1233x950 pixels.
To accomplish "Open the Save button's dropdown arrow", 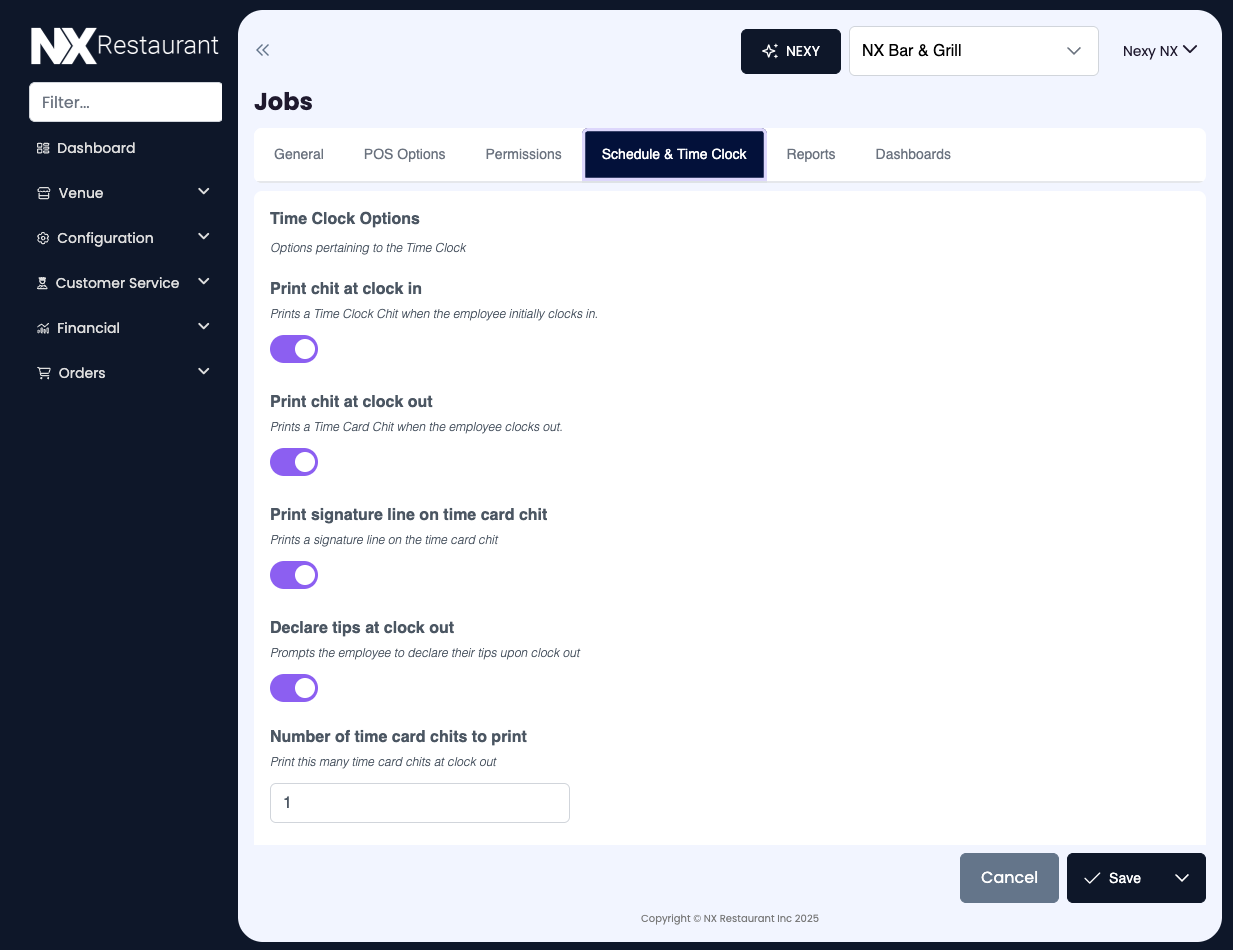I will (1181, 877).
